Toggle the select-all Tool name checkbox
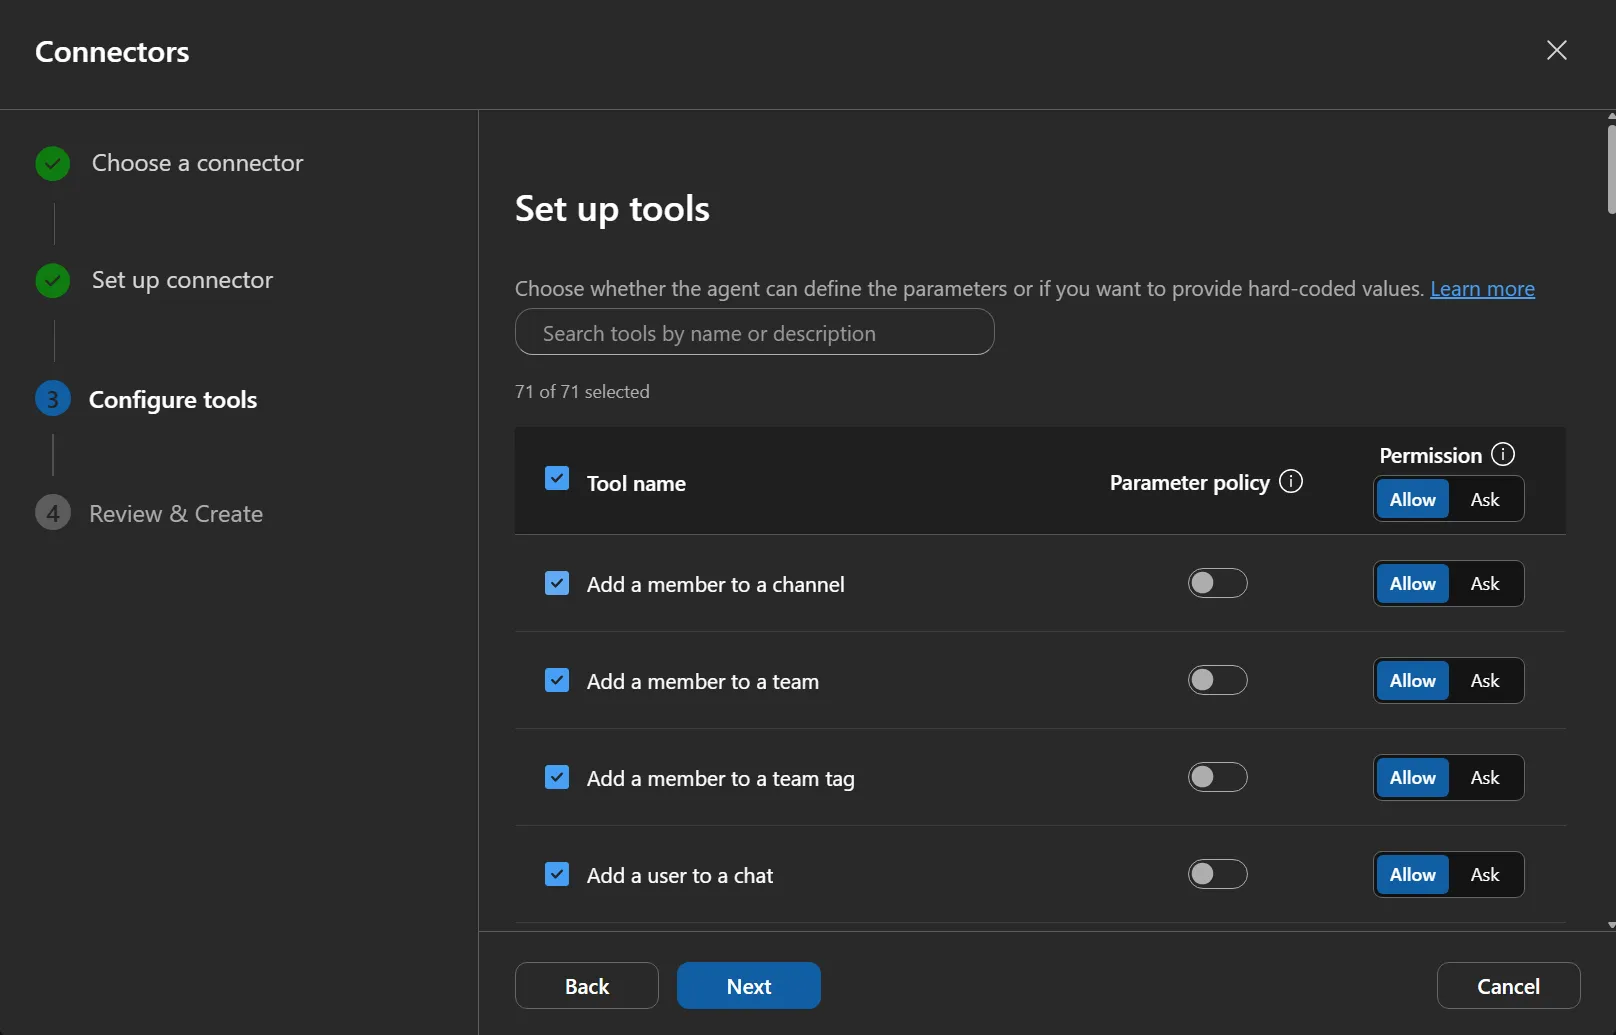This screenshot has width=1616, height=1035. (x=557, y=478)
